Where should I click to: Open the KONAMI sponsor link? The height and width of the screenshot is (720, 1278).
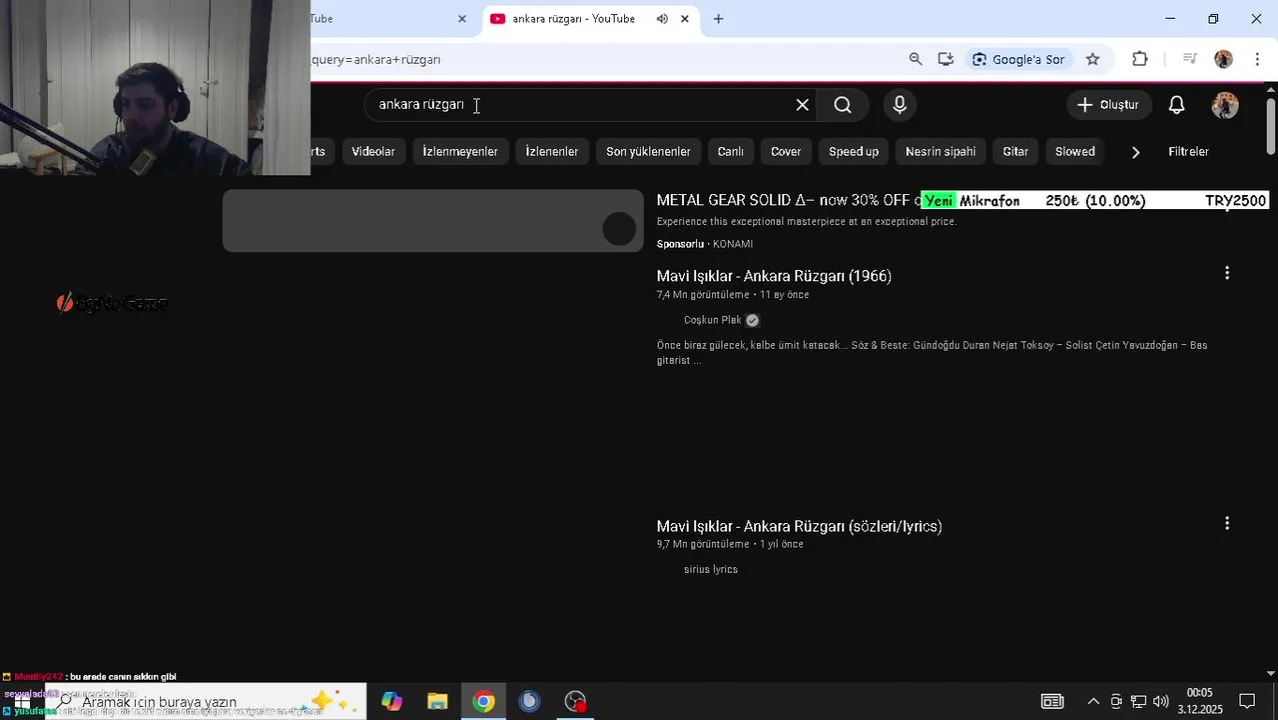(x=733, y=244)
